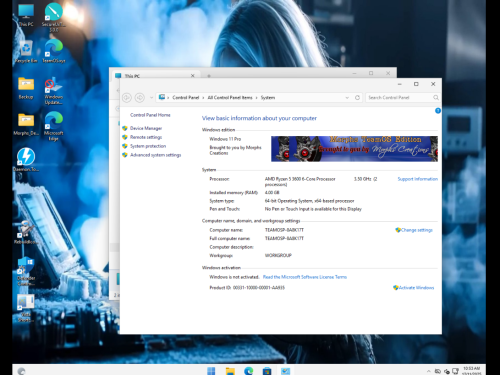Viewport: 500px width, 375px height.
Task: Open the recent locations dropdown arrow
Action: click(151, 98)
